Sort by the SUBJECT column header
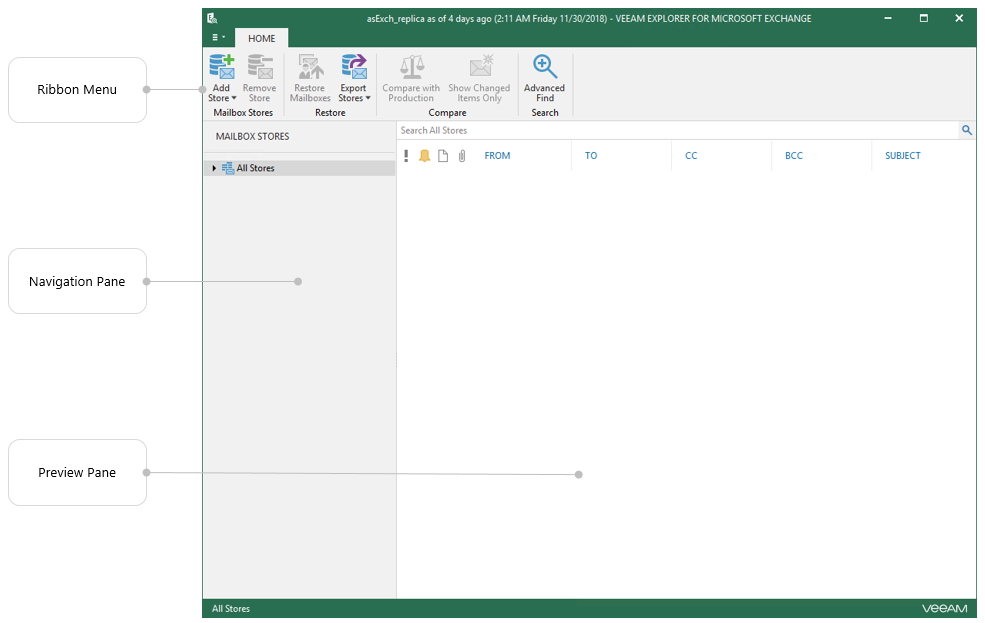The image size is (985, 623). point(903,156)
